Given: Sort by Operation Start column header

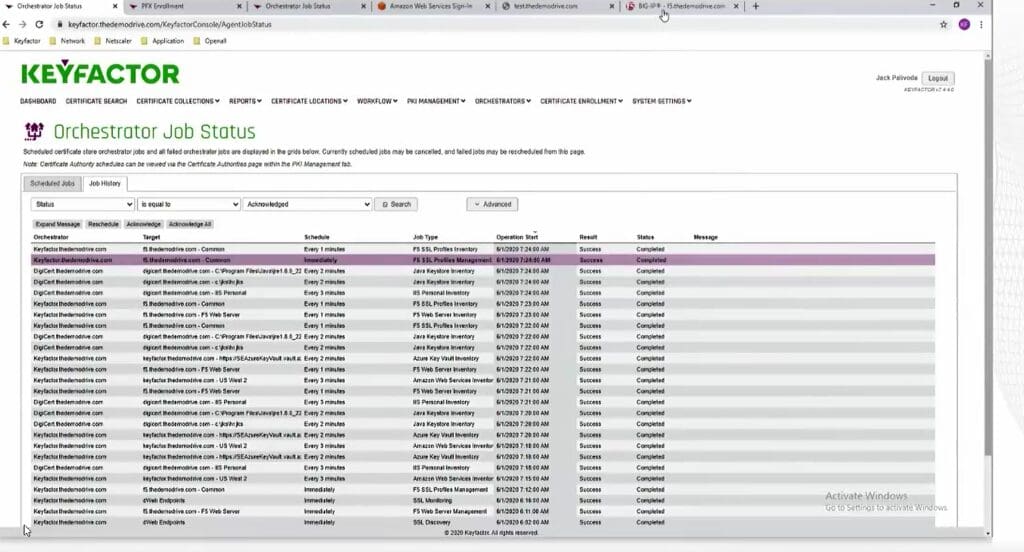Looking at the screenshot, I should click(x=517, y=237).
